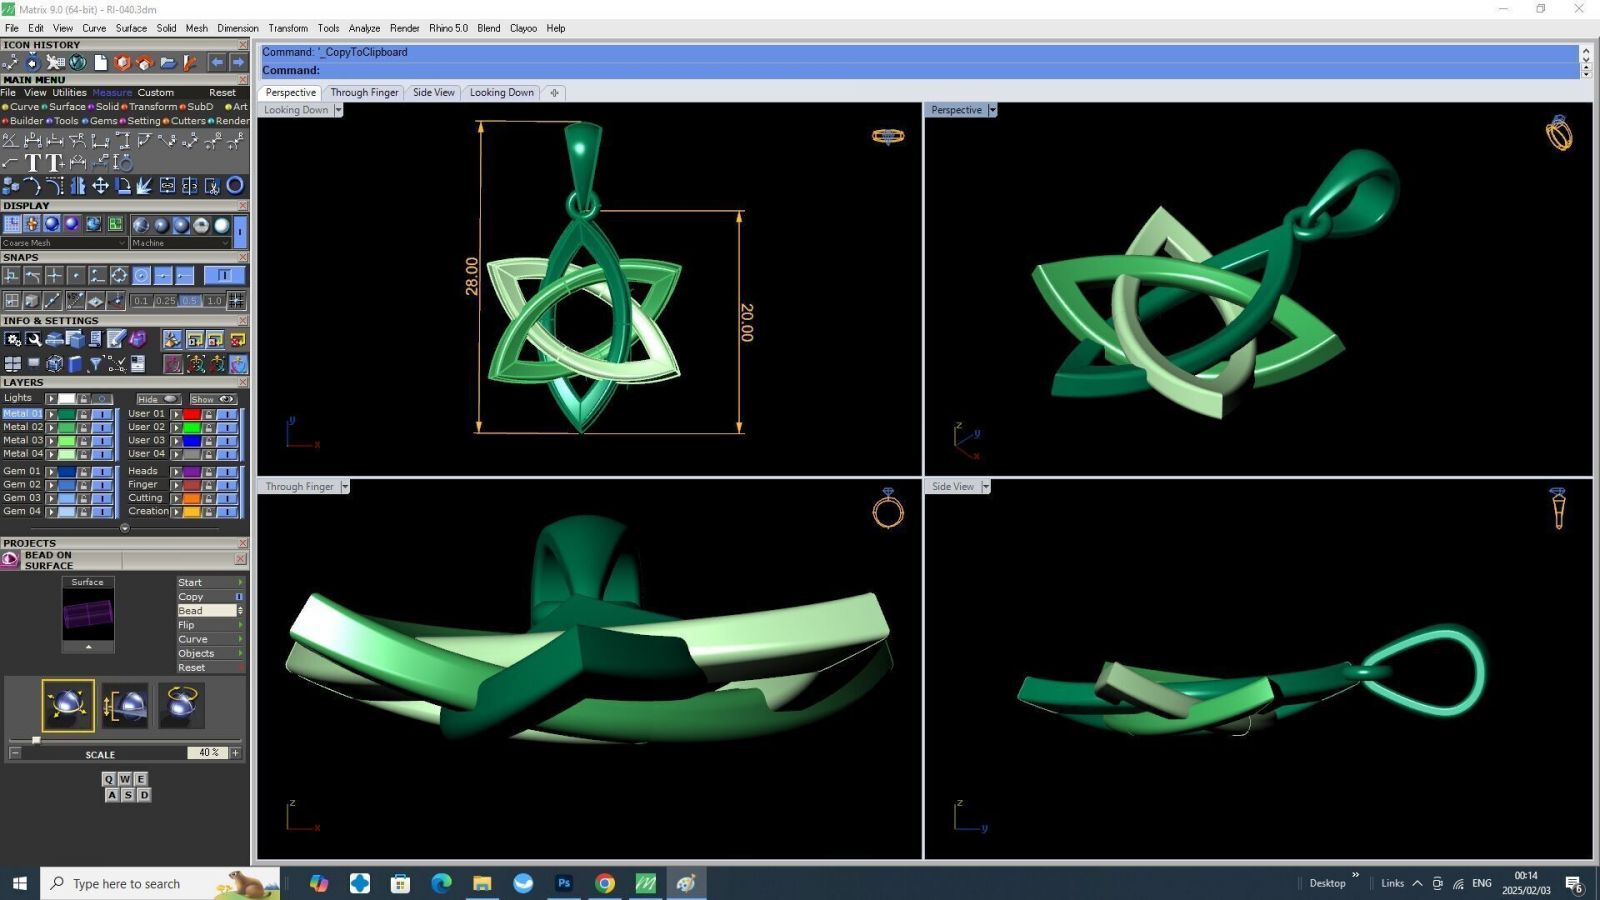1600x900 pixels.
Task: Click the open folder icon in Icon History
Action: [167, 62]
